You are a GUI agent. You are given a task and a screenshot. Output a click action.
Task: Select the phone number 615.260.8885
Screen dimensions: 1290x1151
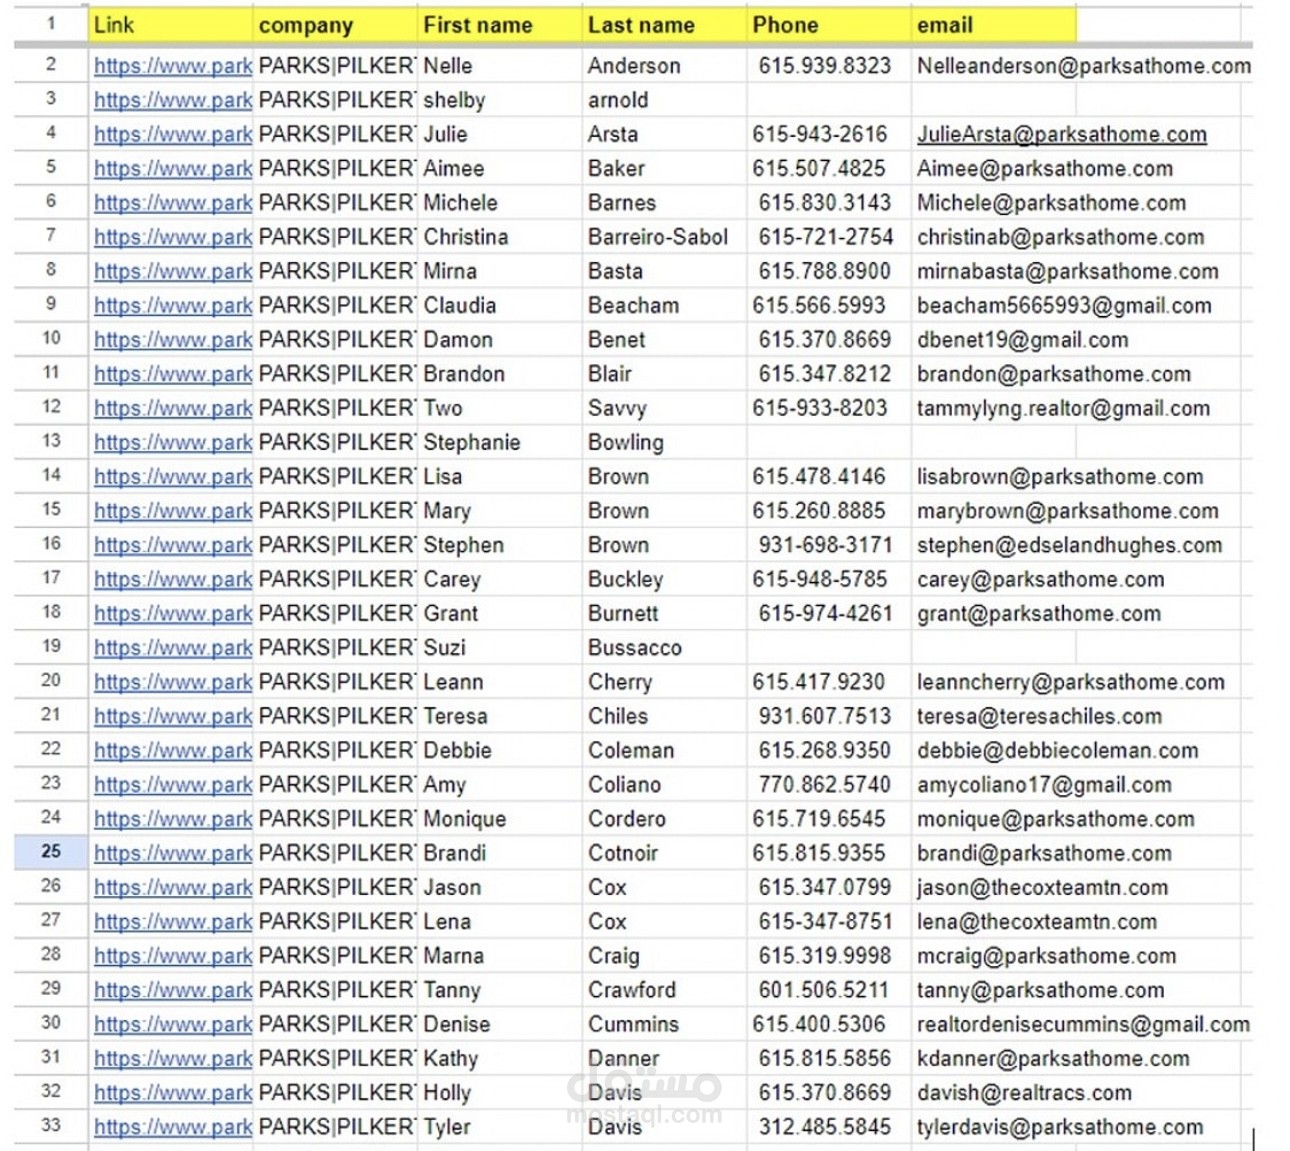tap(819, 511)
